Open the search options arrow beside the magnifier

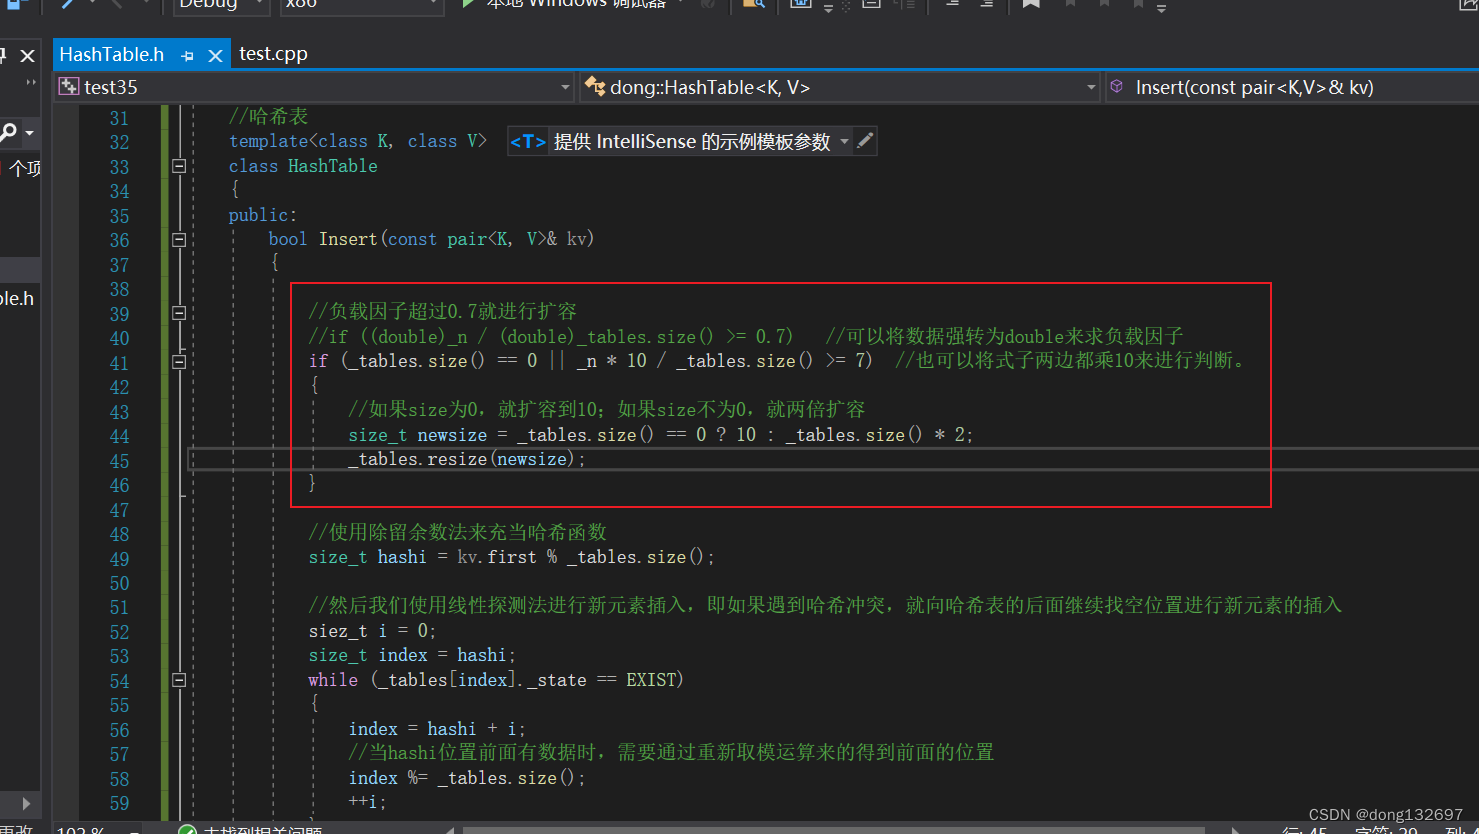[x=29, y=133]
